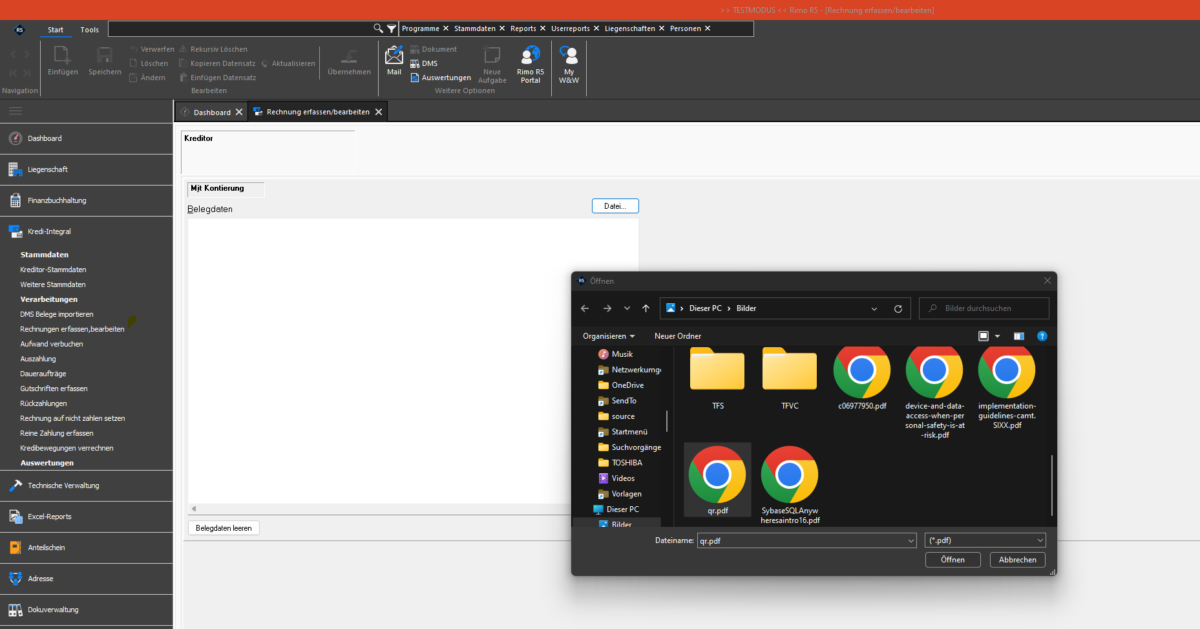
Task: Select the c06977950.pdf file thumbnail
Action: (861, 380)
